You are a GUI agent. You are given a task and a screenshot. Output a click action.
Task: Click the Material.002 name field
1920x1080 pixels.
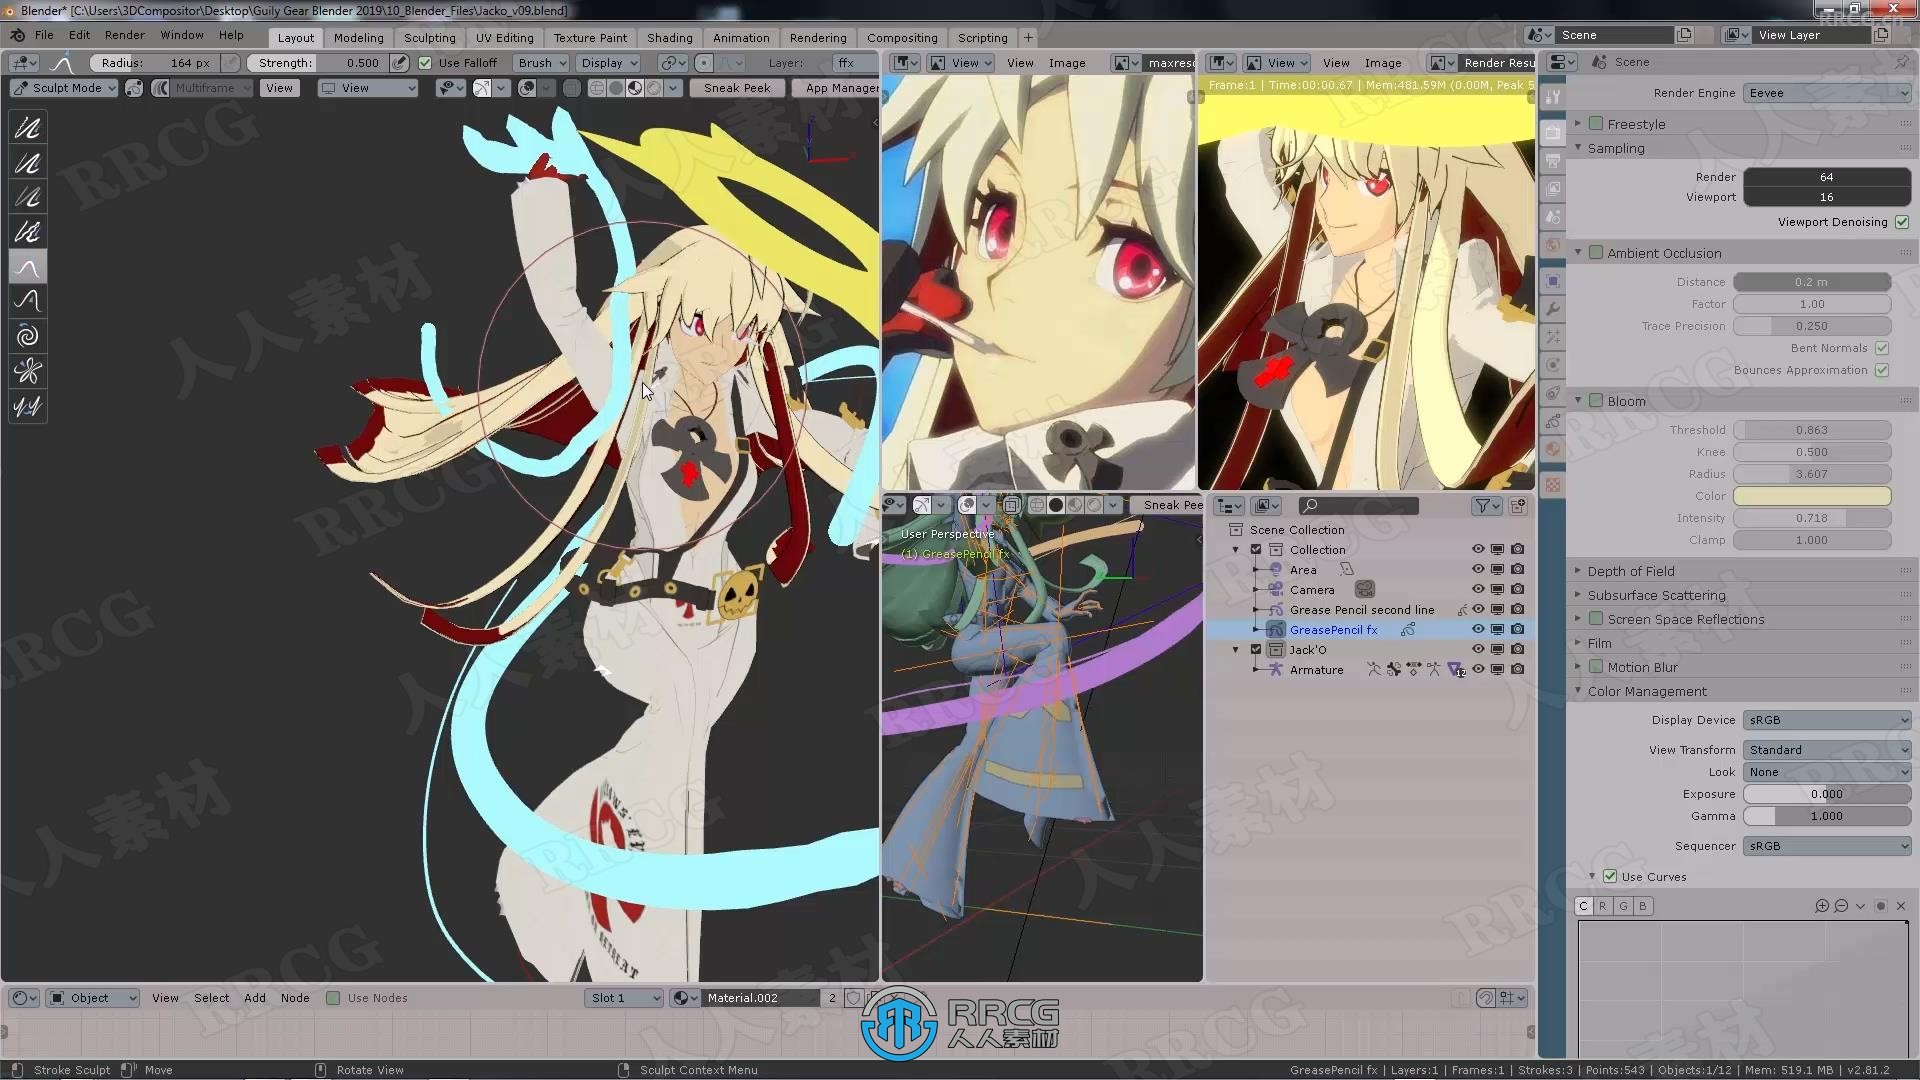[760, 998]
